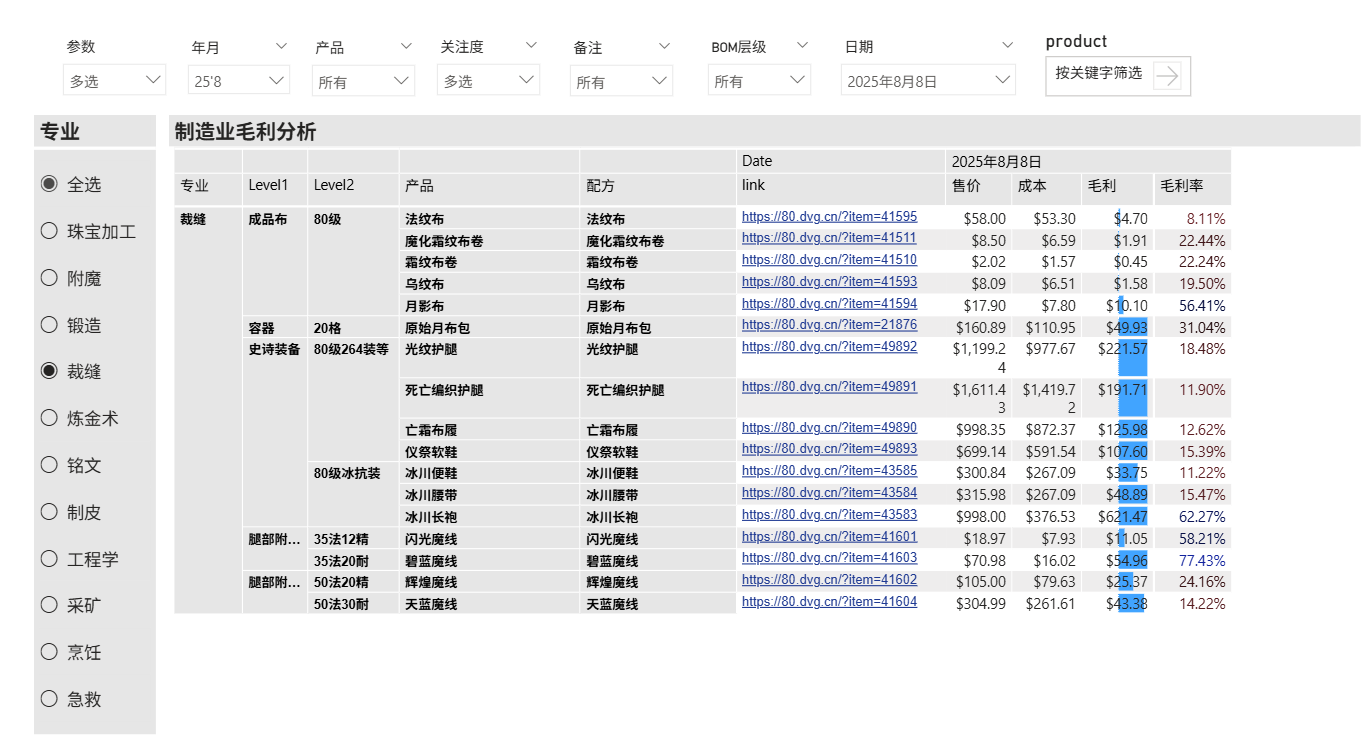Open link for item=41603 (碧蓝魔线)
1369x740 pixels.
click(829, 557)
